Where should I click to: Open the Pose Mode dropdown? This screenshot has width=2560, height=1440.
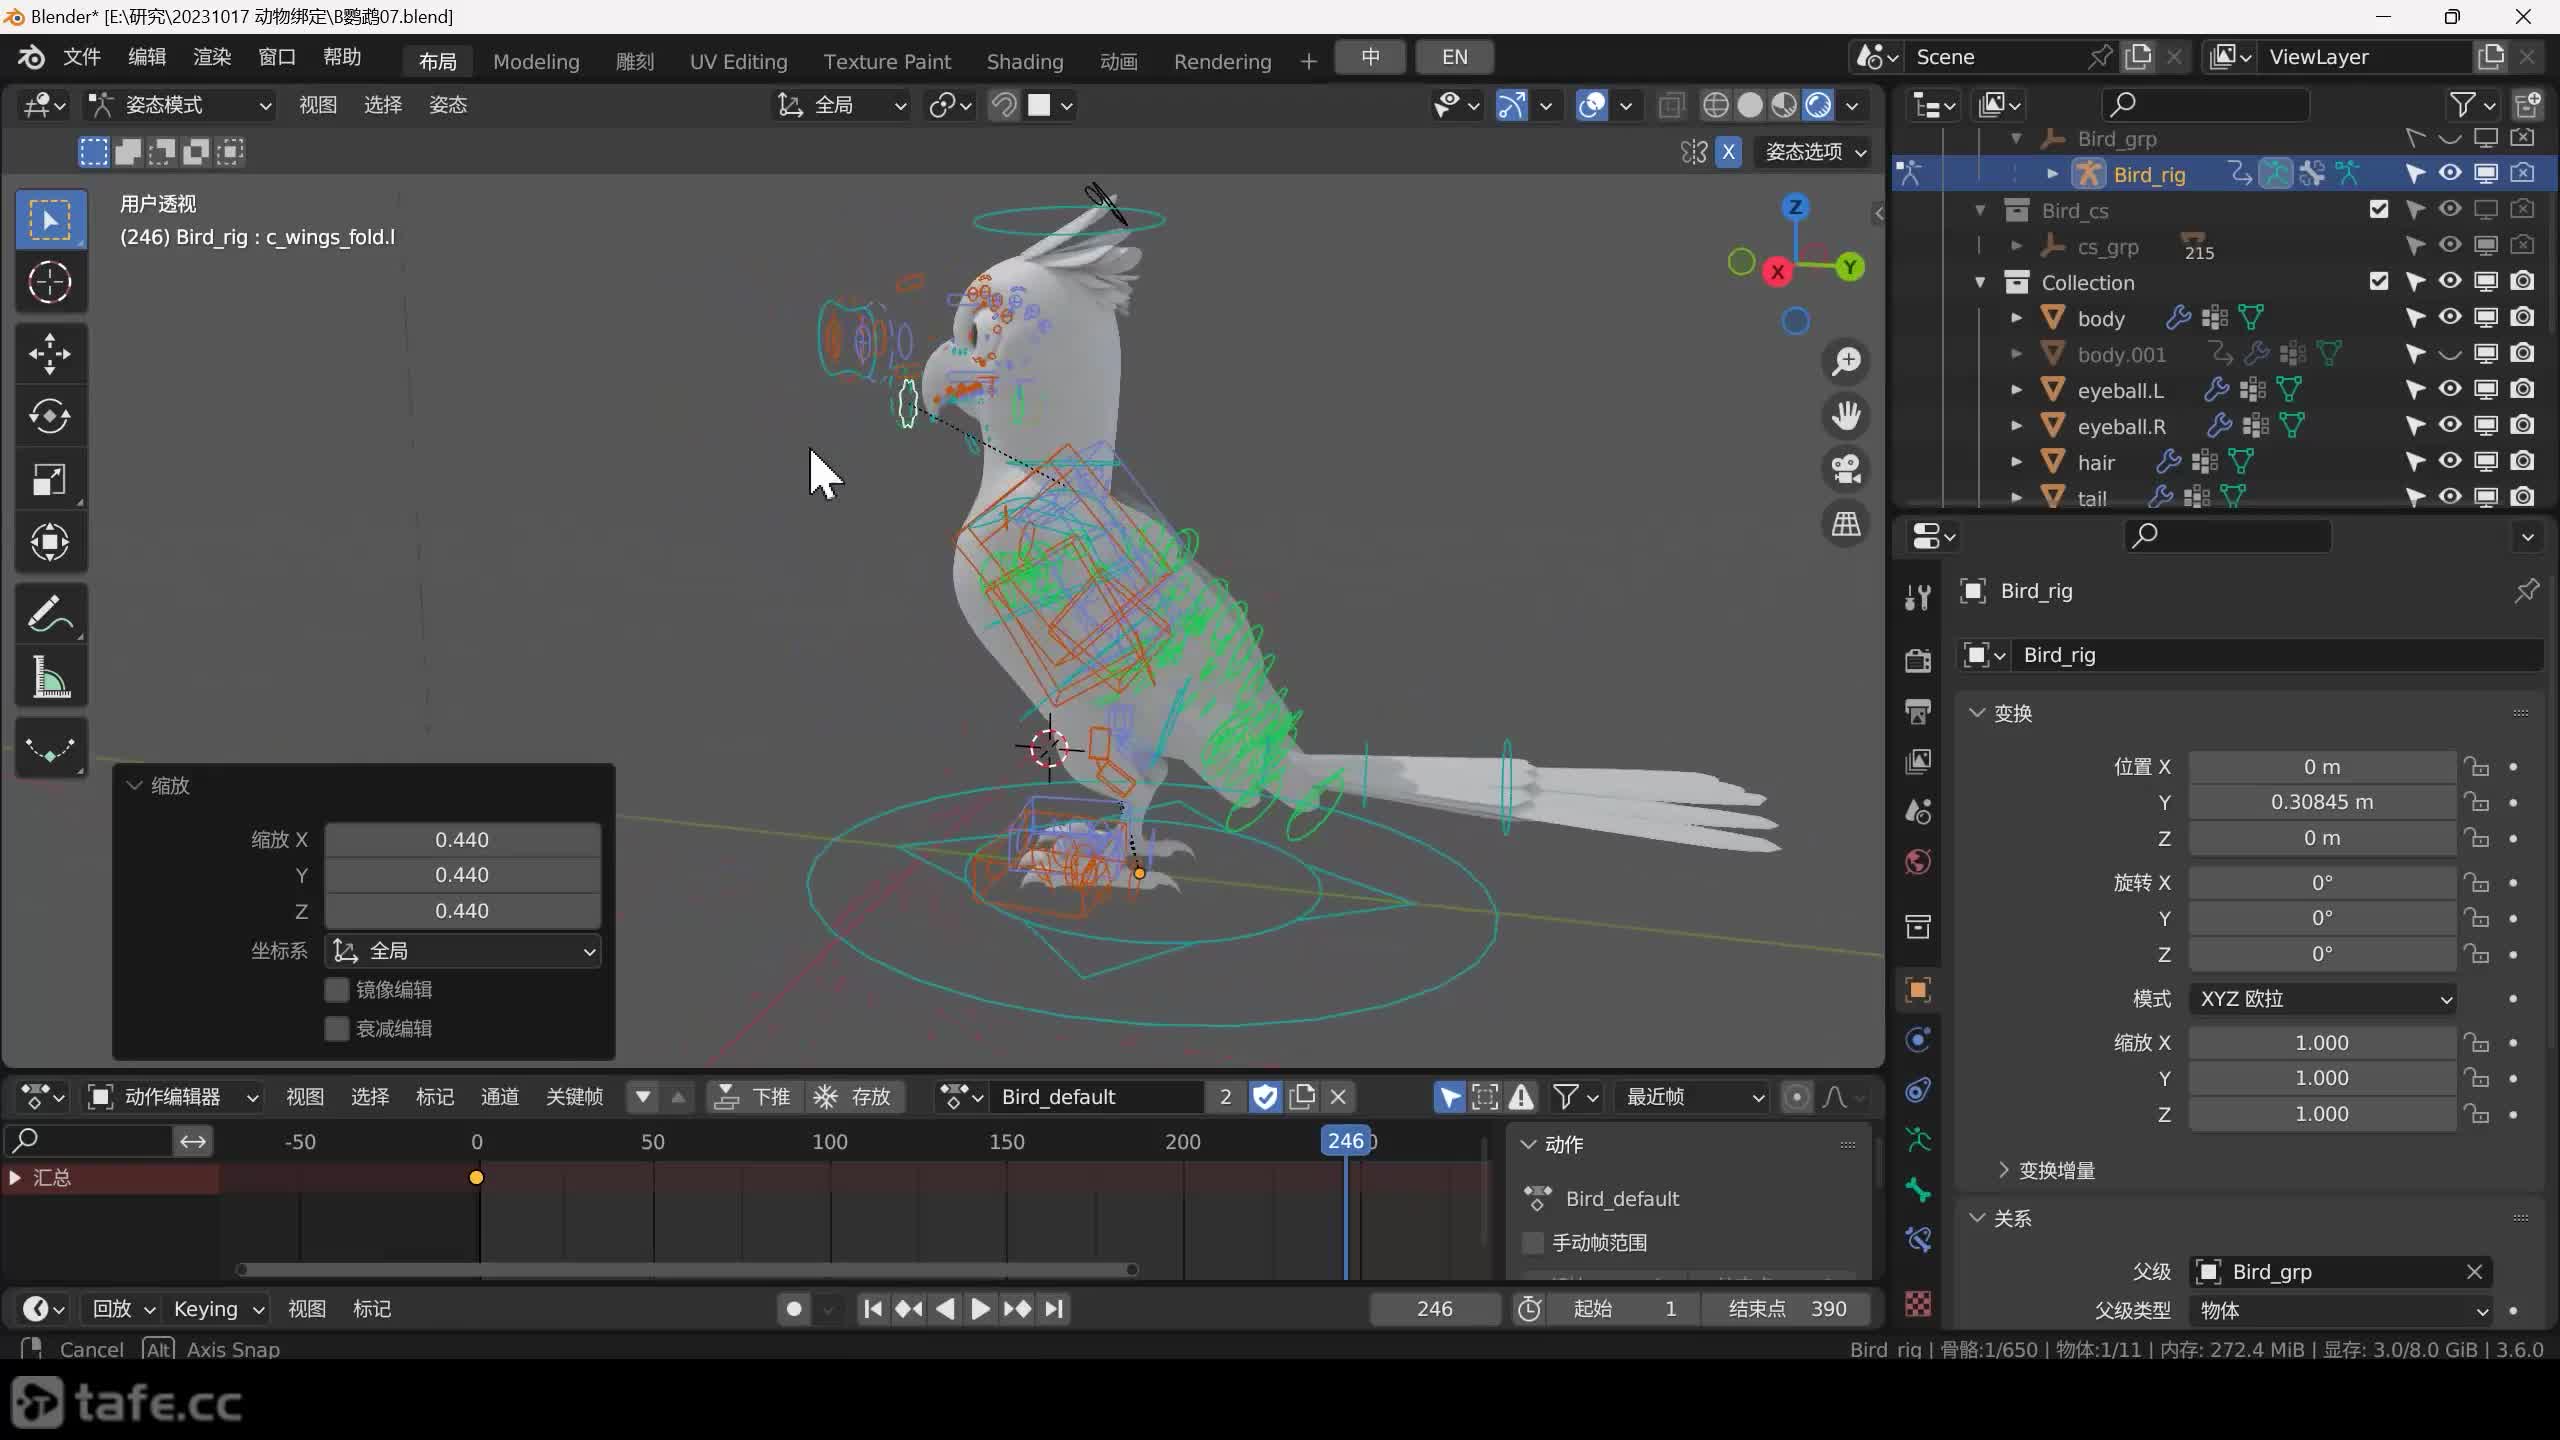180,105
